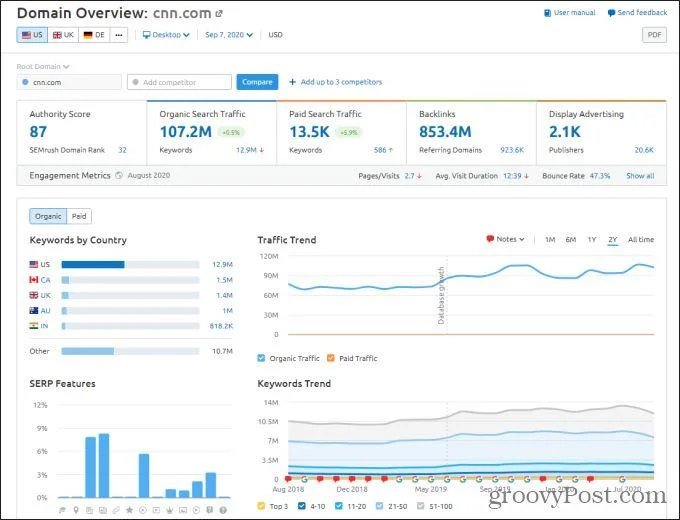
Task: Click the star reviews SERP feature icon
Action: coord(129,510)
